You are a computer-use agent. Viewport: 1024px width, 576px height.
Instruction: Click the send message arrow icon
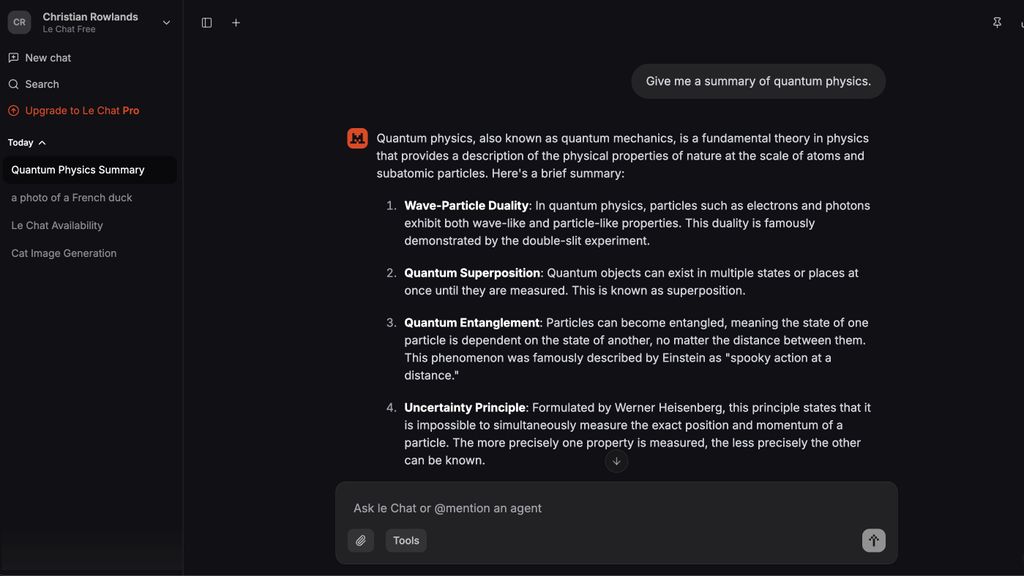click(873, 540)
